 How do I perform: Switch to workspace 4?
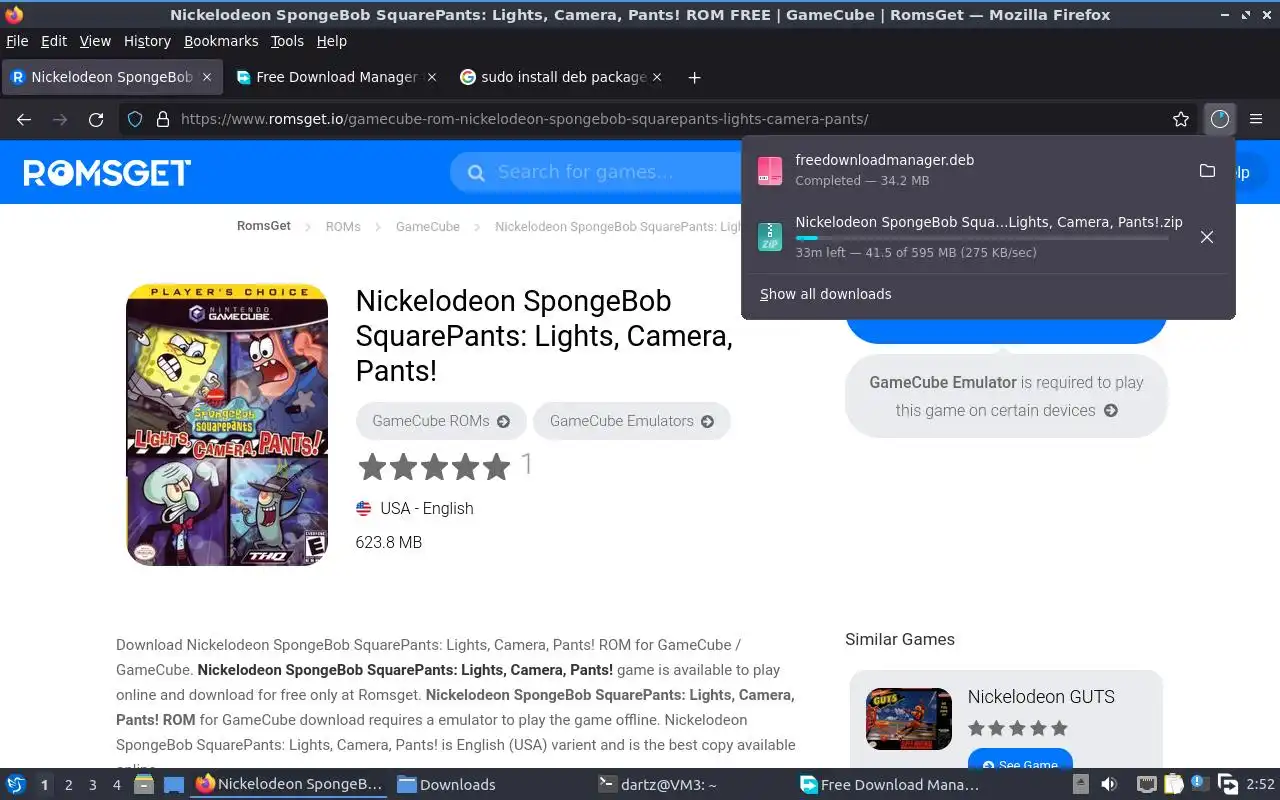(x=117, y=785)
